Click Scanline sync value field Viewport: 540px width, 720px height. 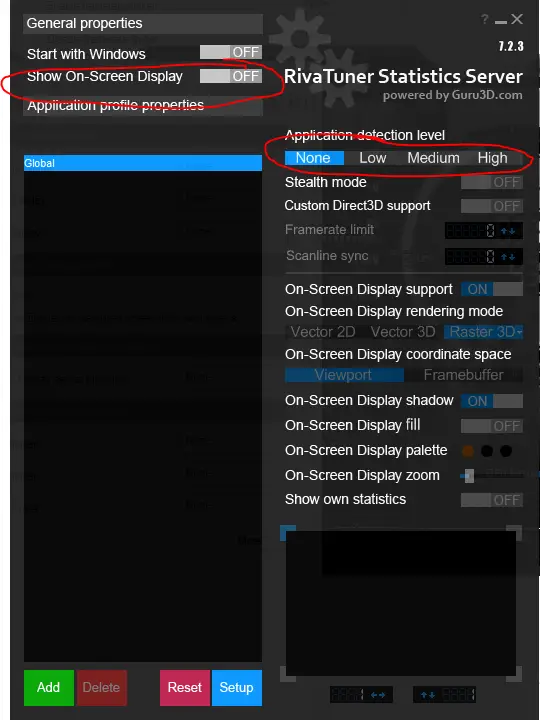471,256
